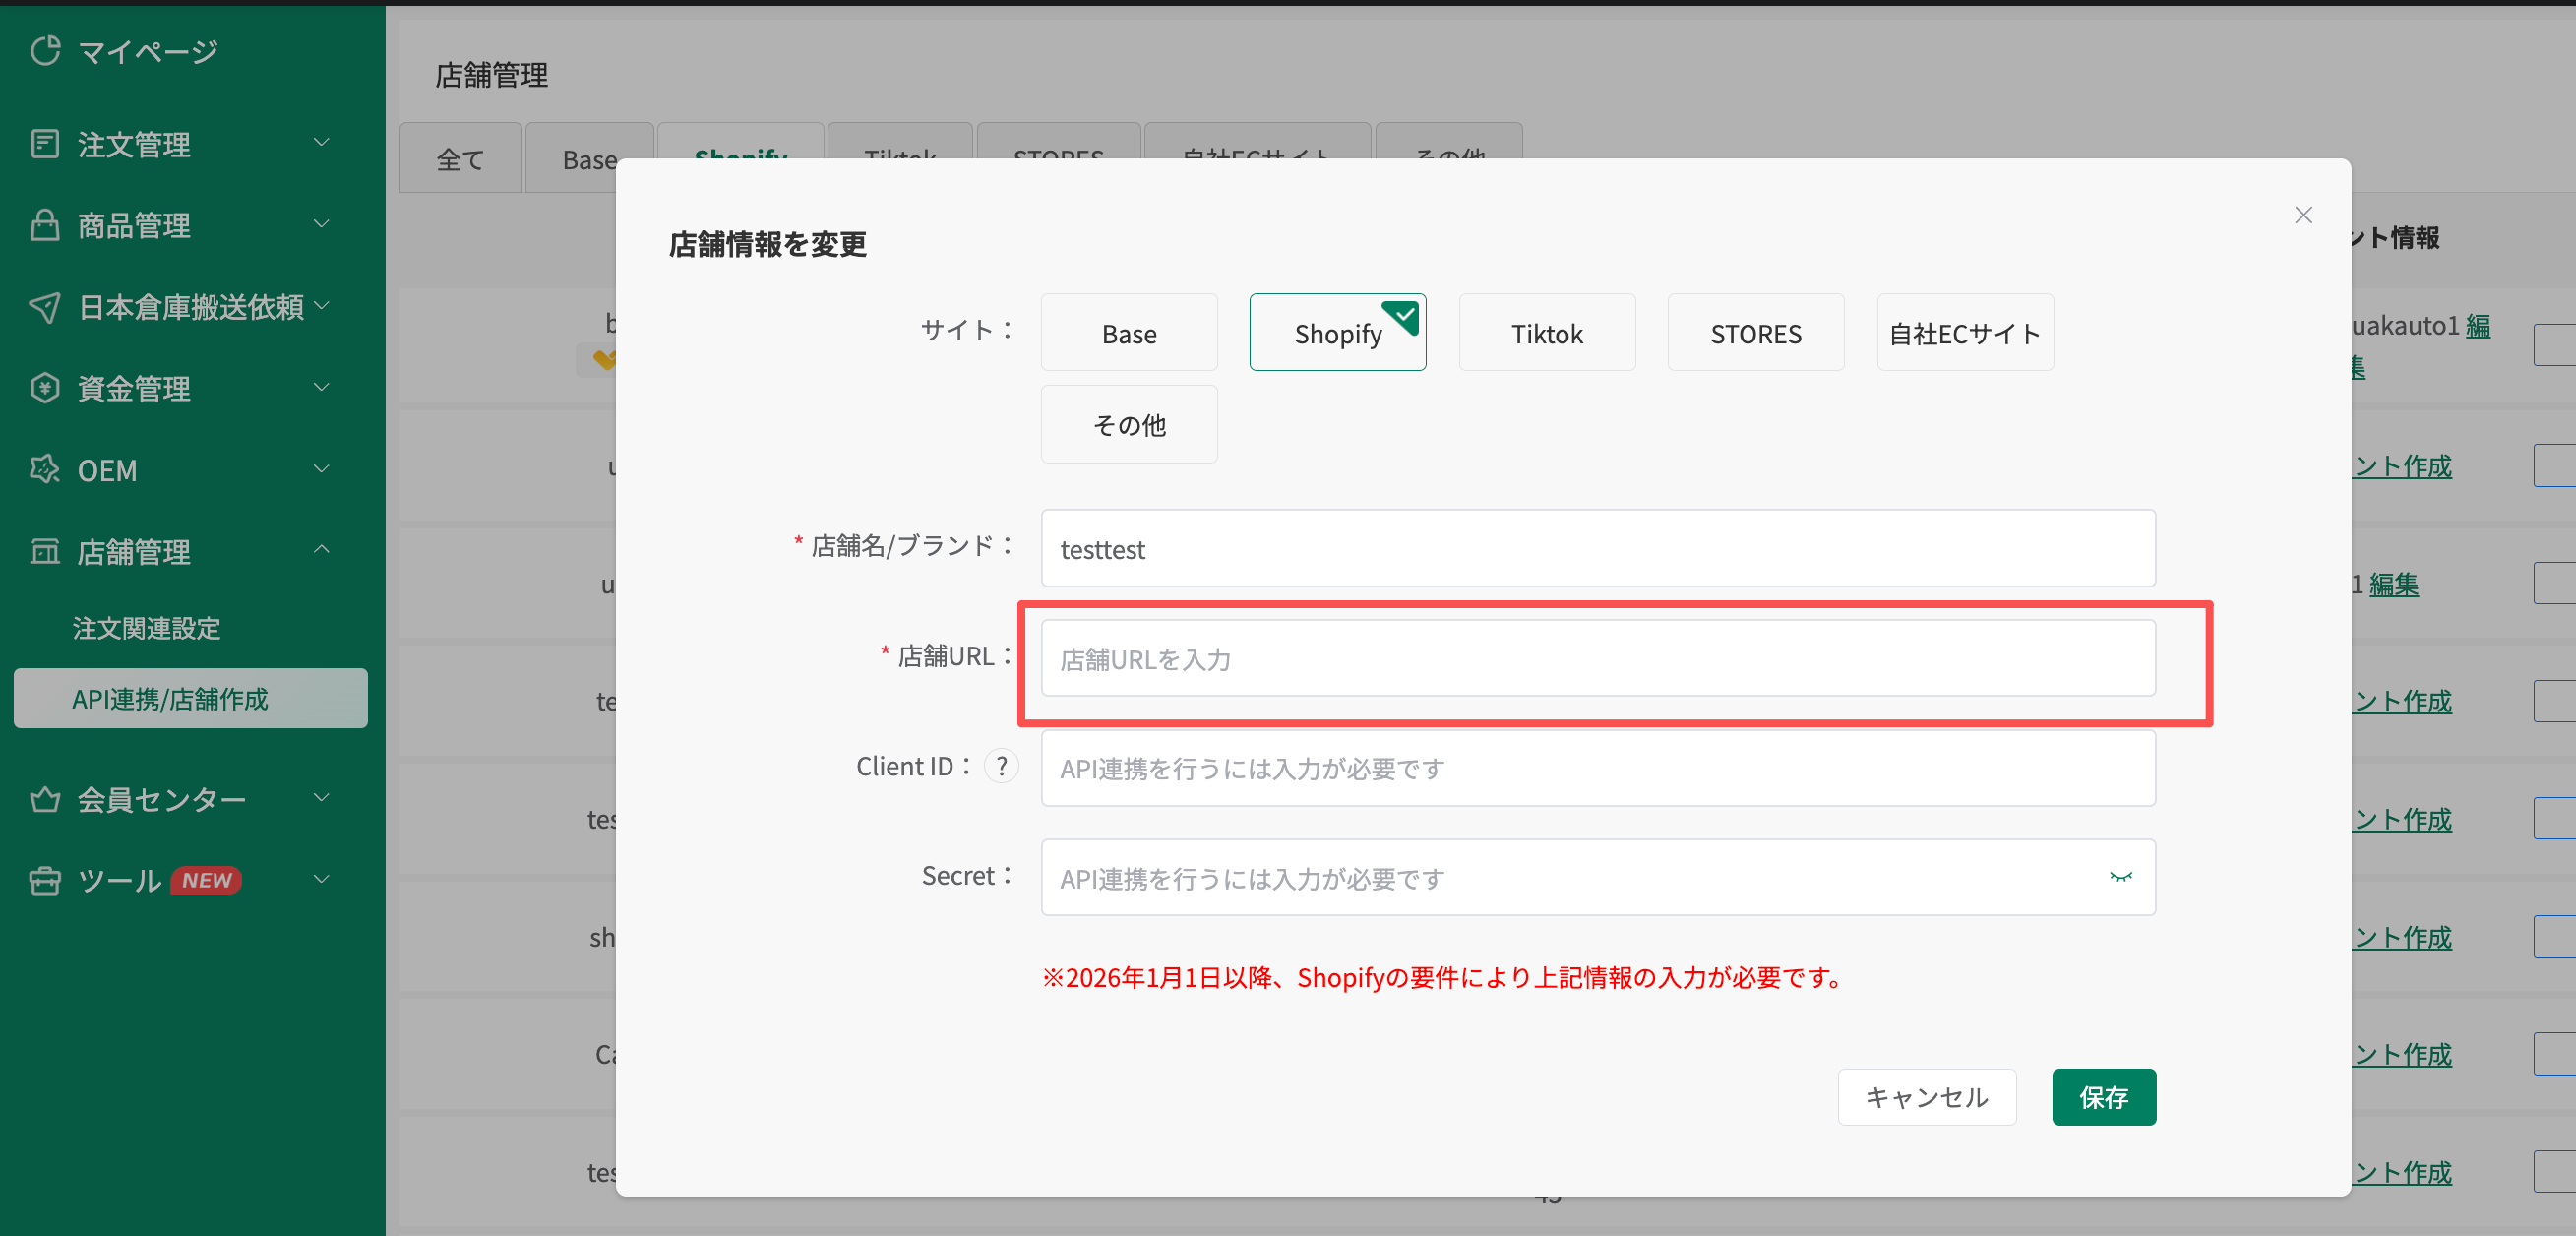Open the マイページ dashboard icon
The image size is (2576, 1236).
(x=45, y=50)
